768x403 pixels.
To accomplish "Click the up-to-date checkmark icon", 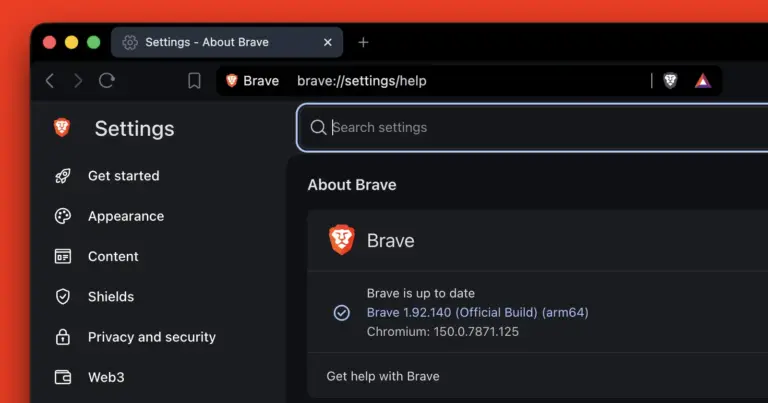I will 341,312.
